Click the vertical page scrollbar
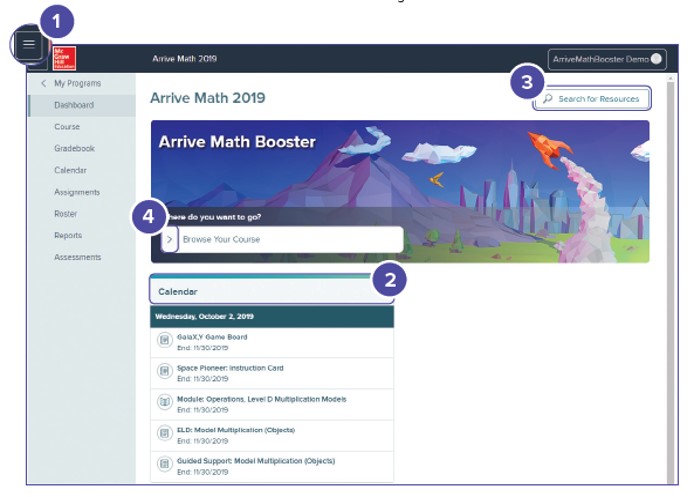Viewport: 694px width, 497px height. click(x=671, y=283)
